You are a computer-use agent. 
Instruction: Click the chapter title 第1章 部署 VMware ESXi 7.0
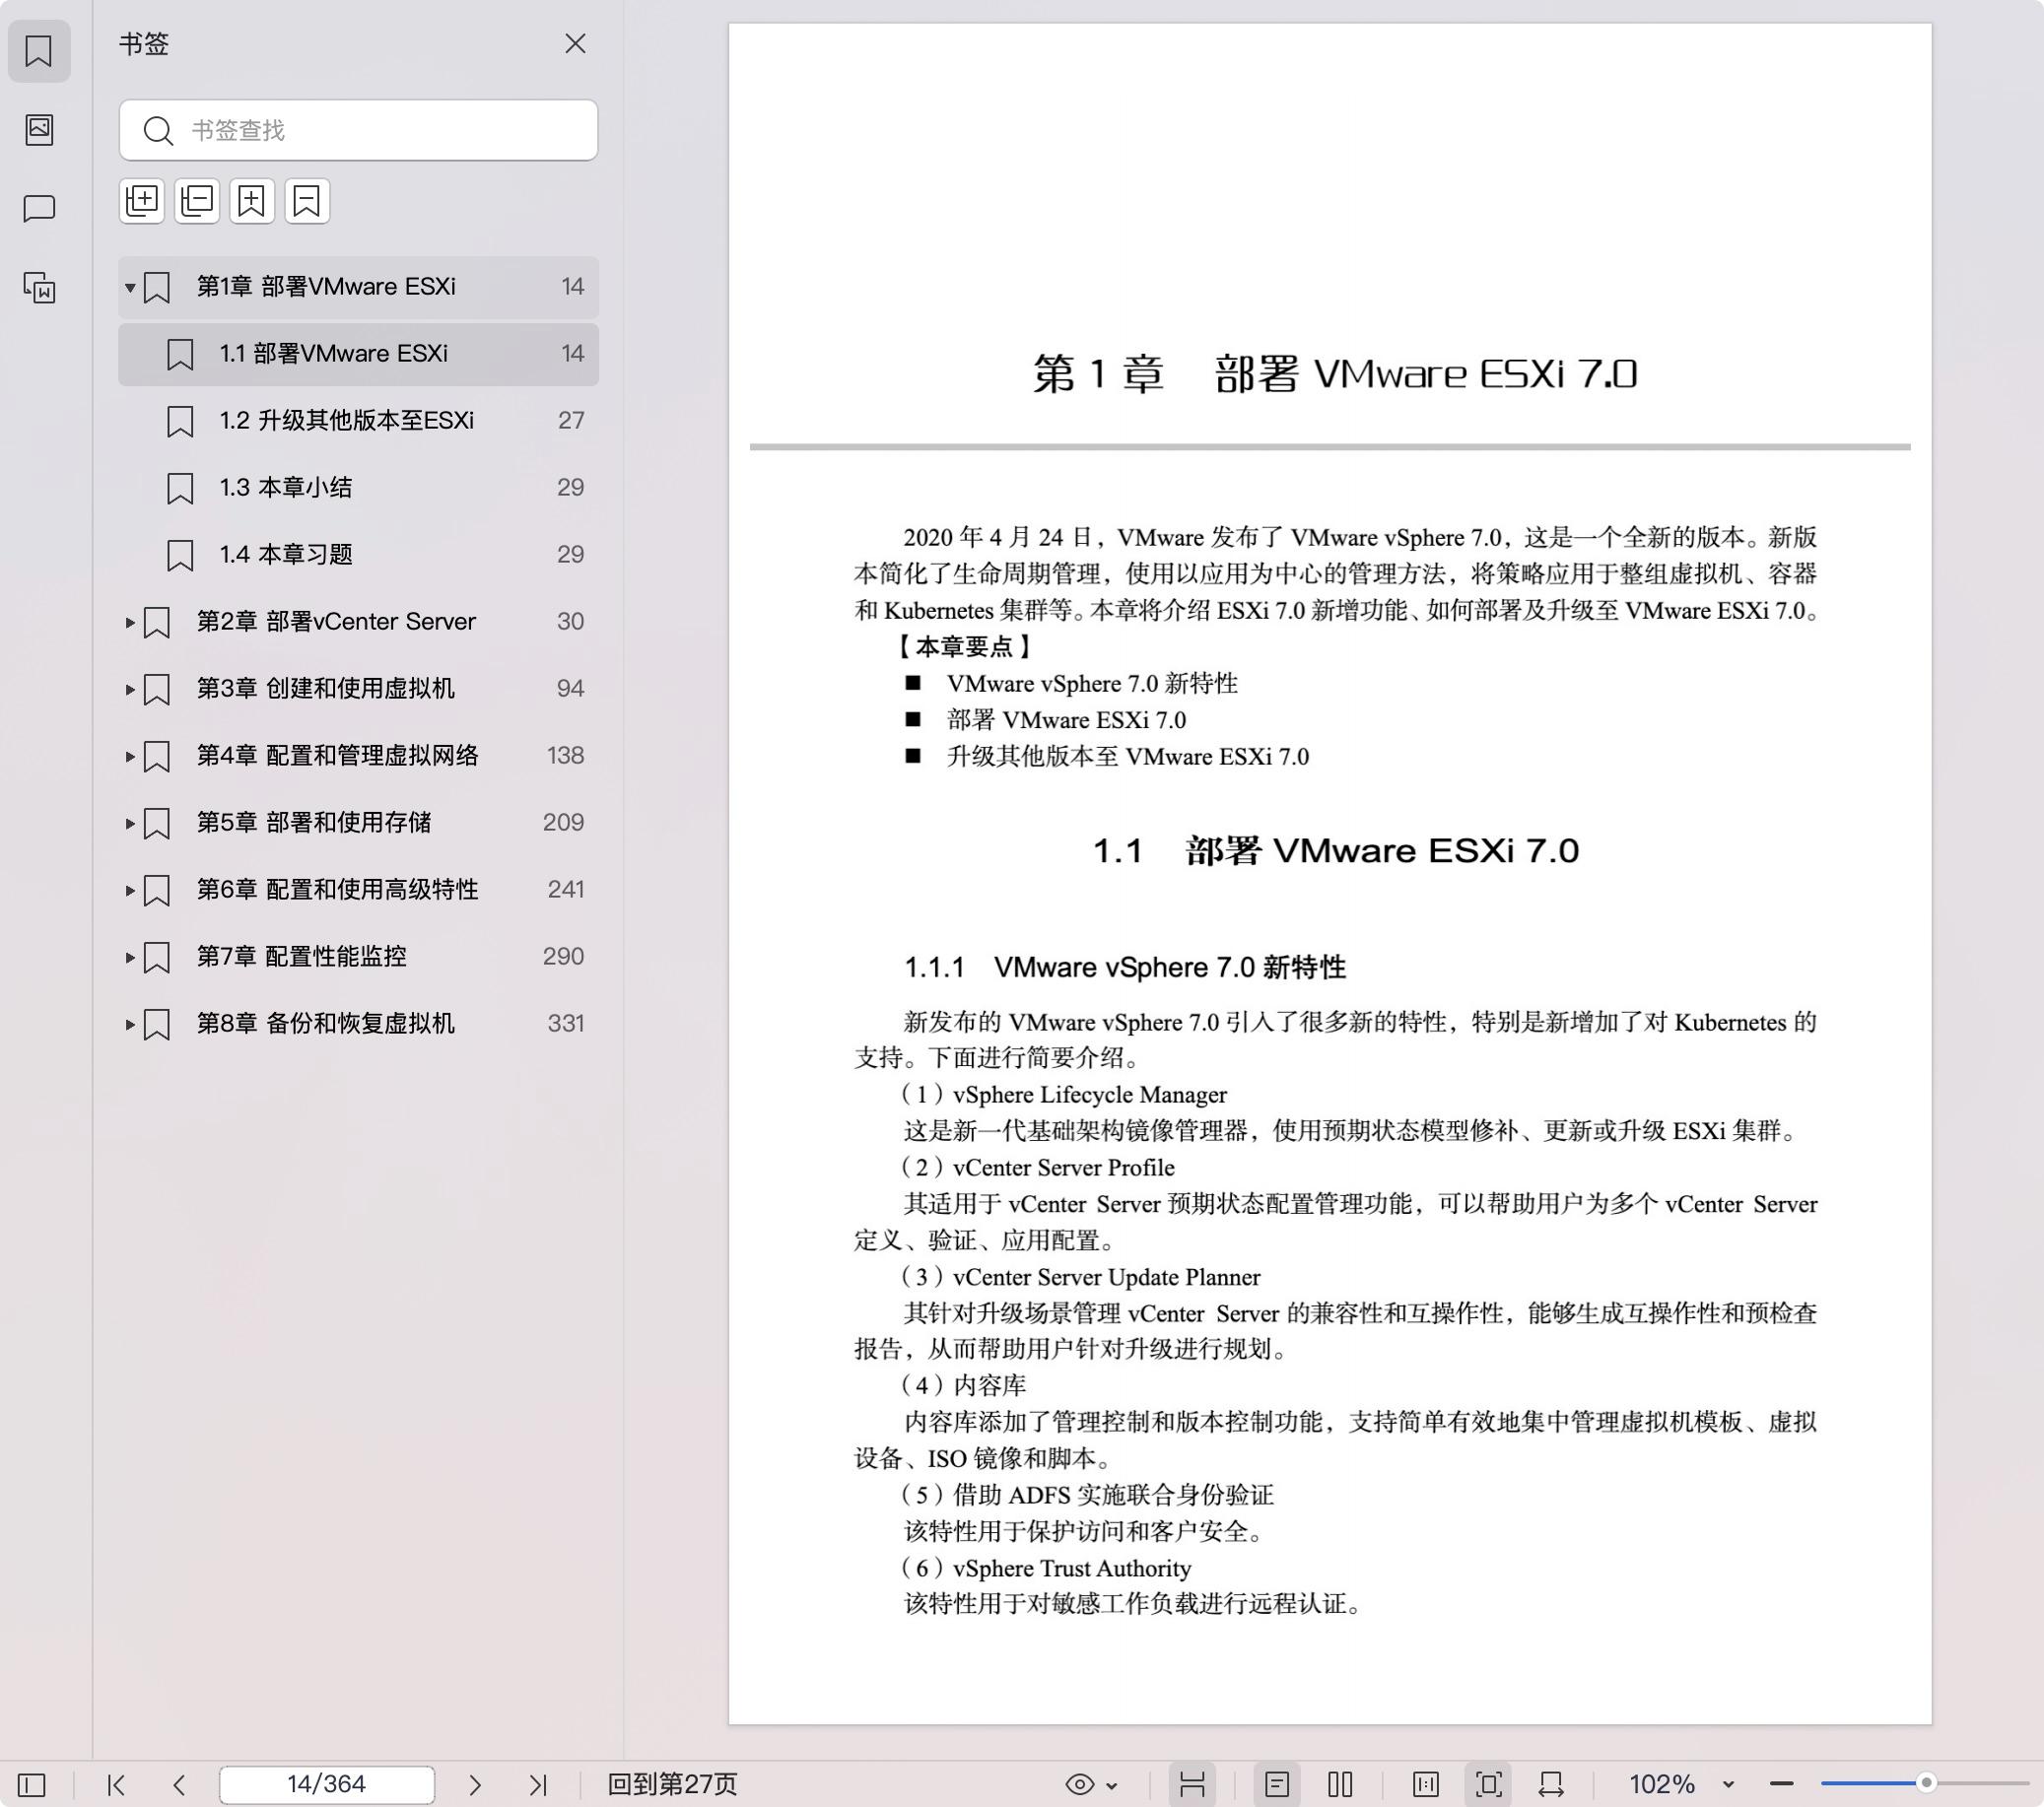pos(1335,374)
